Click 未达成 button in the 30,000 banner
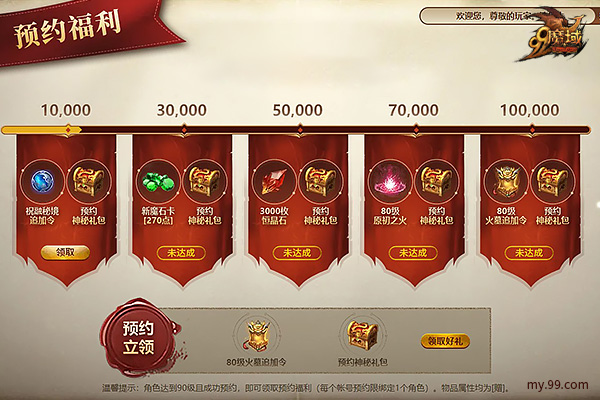Viewport: 600px width, 400px height. (x=181, y=253)
